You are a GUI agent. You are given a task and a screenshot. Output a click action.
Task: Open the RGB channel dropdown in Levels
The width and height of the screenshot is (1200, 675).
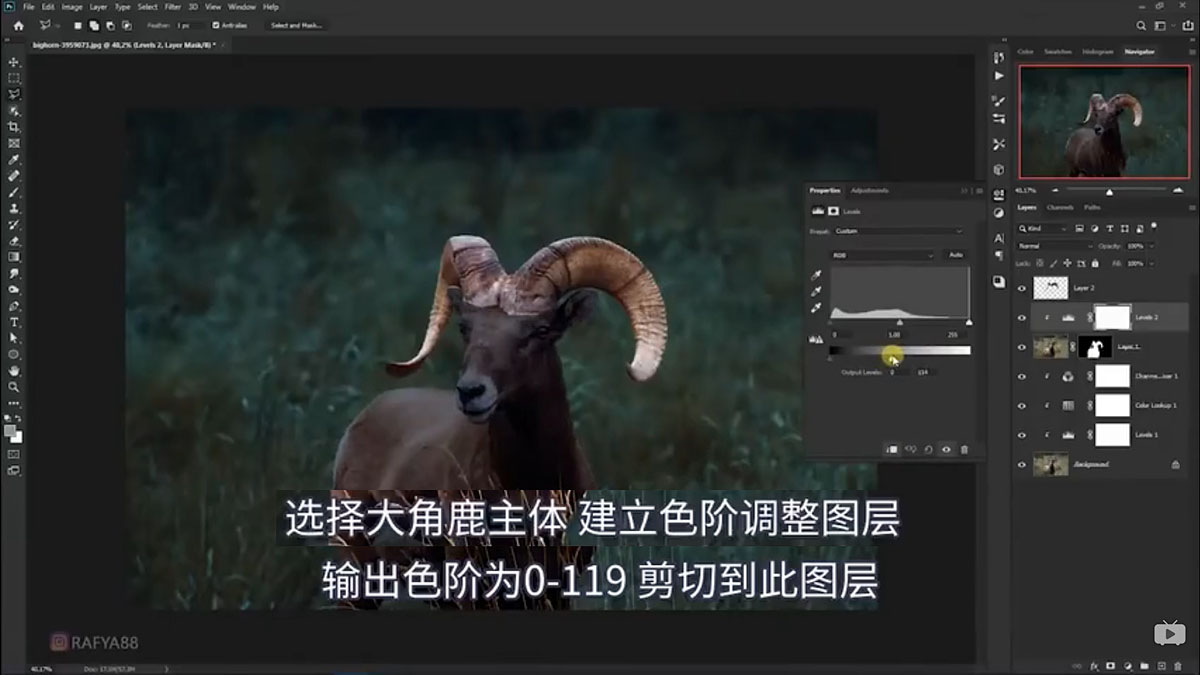pos(880,255)
